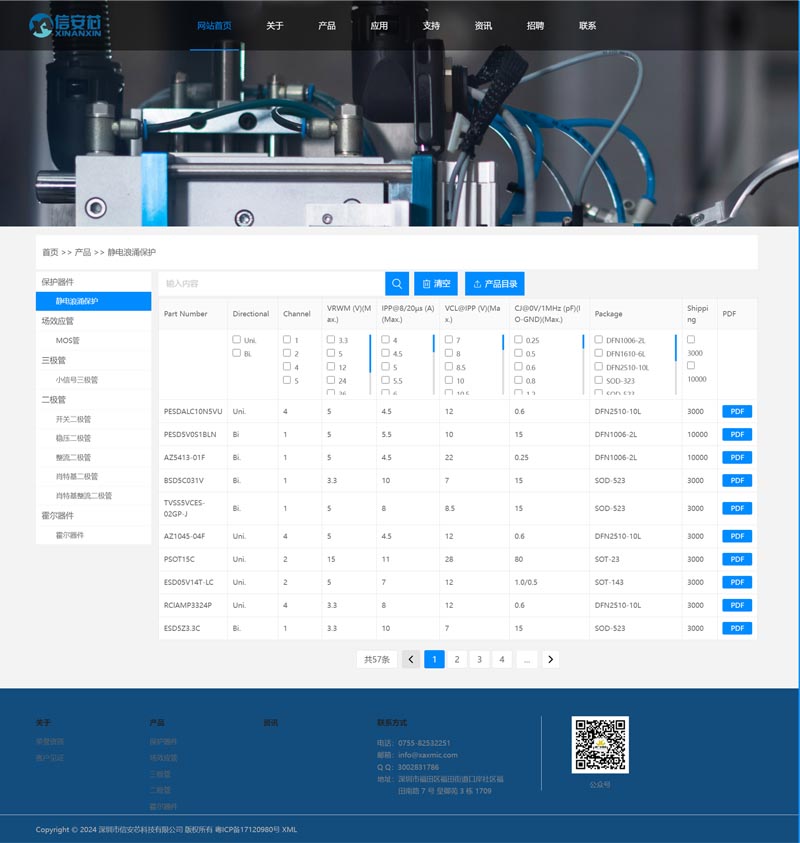Image resolution: width=800 pixels, height=843 pixels.
Task: Open the 联系 nav item
Action: click(x=588, y=26)
